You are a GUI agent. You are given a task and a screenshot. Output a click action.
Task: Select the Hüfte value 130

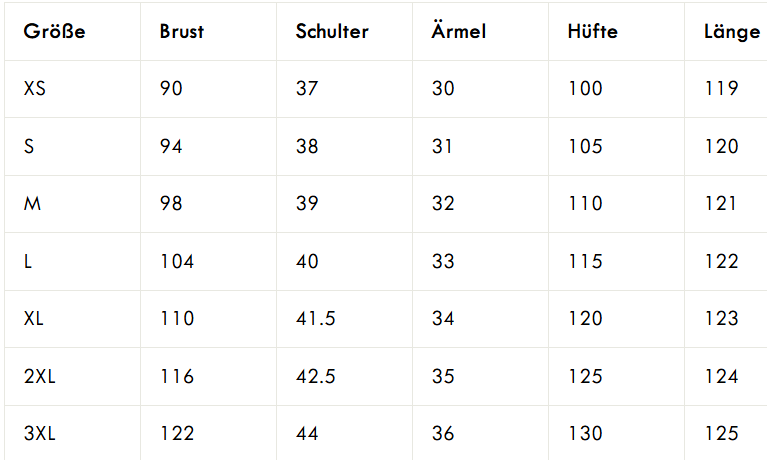coord(585,434)
